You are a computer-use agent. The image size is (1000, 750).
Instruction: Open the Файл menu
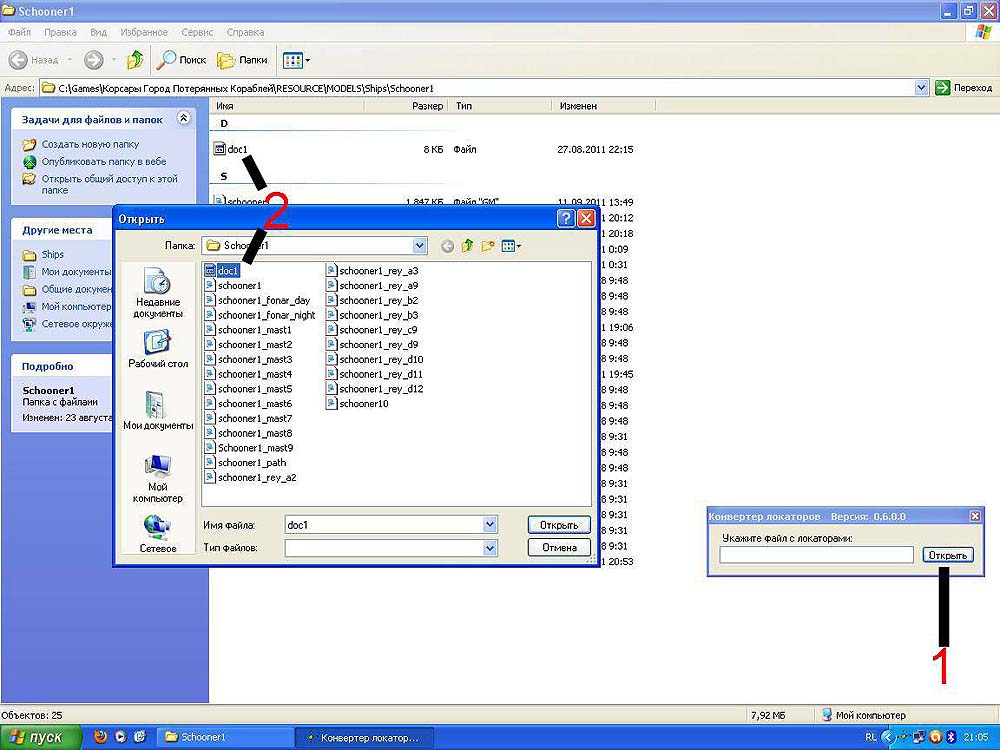tap(19, 32)
